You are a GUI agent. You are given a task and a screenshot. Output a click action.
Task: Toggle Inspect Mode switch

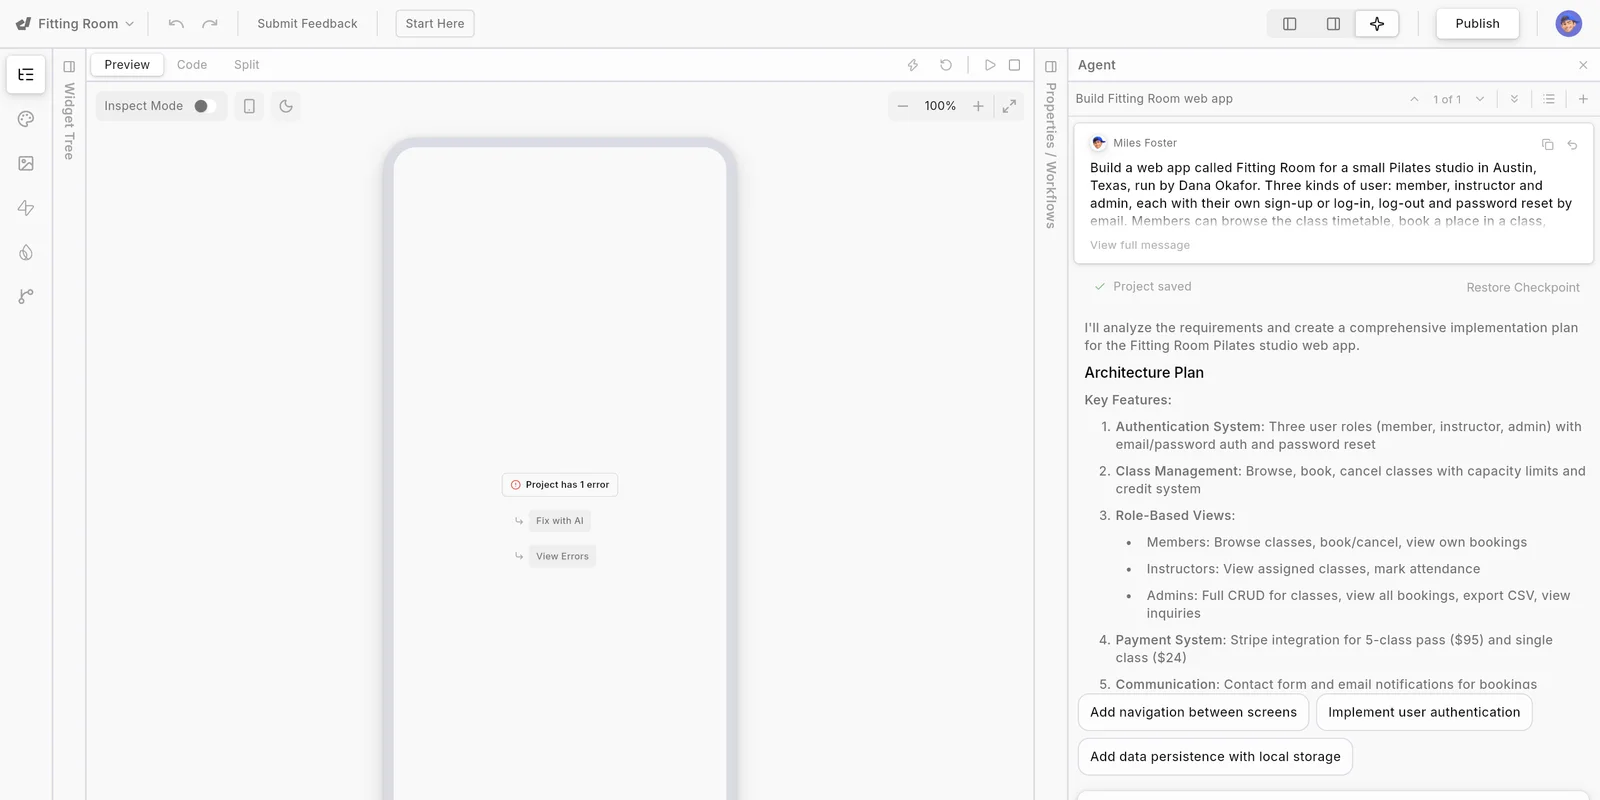tap(204, 106)
